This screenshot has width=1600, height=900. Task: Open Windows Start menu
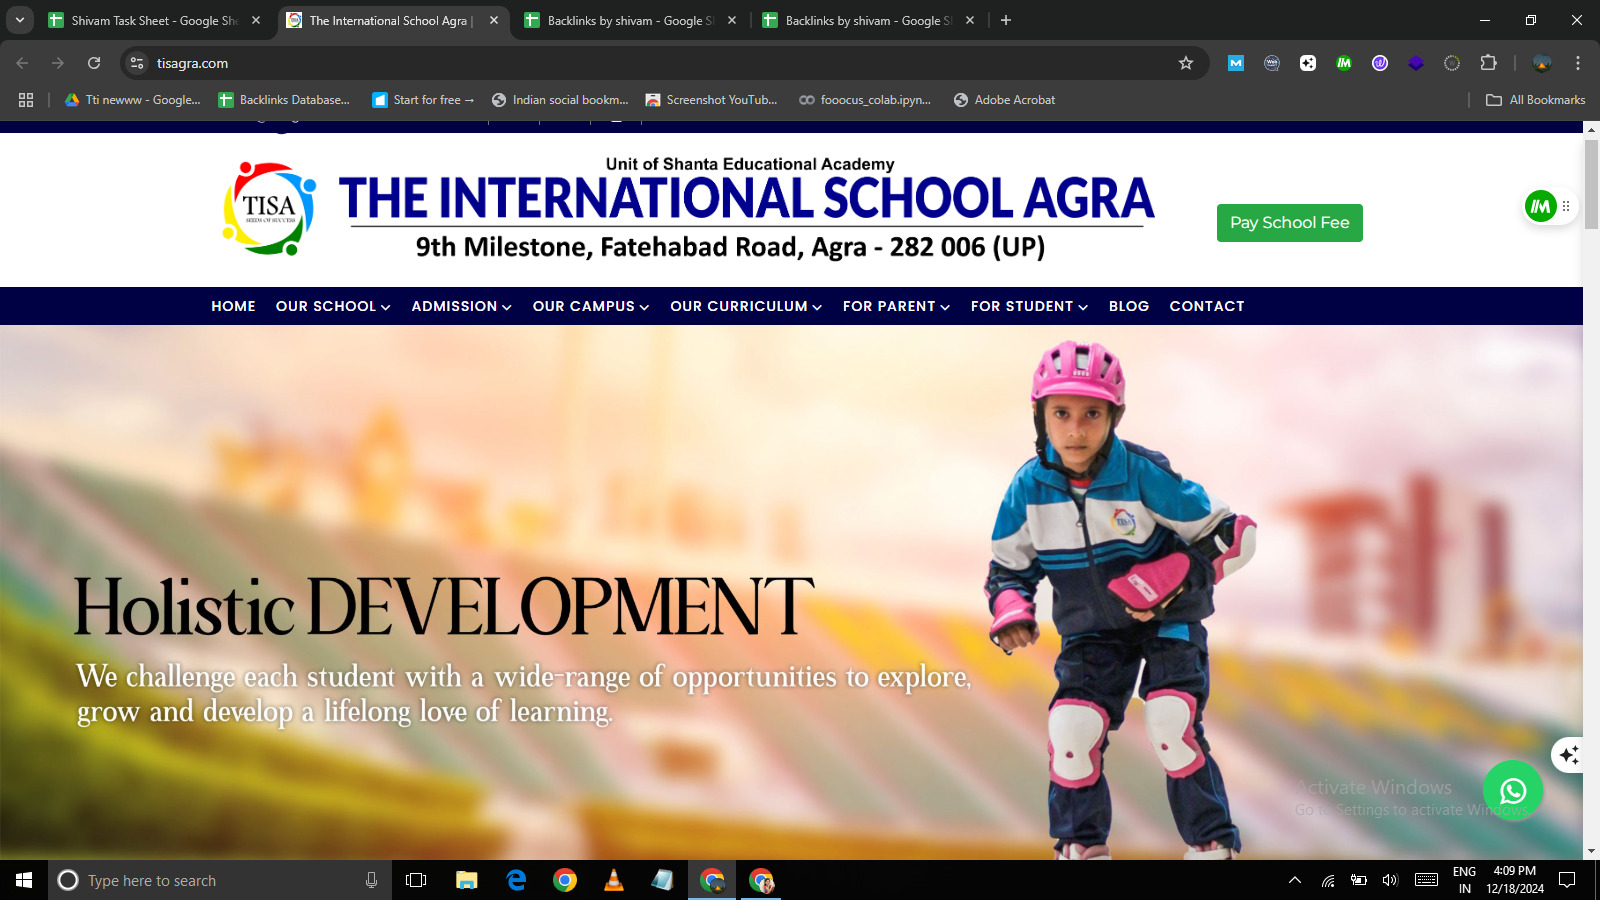tap(24, 880)
